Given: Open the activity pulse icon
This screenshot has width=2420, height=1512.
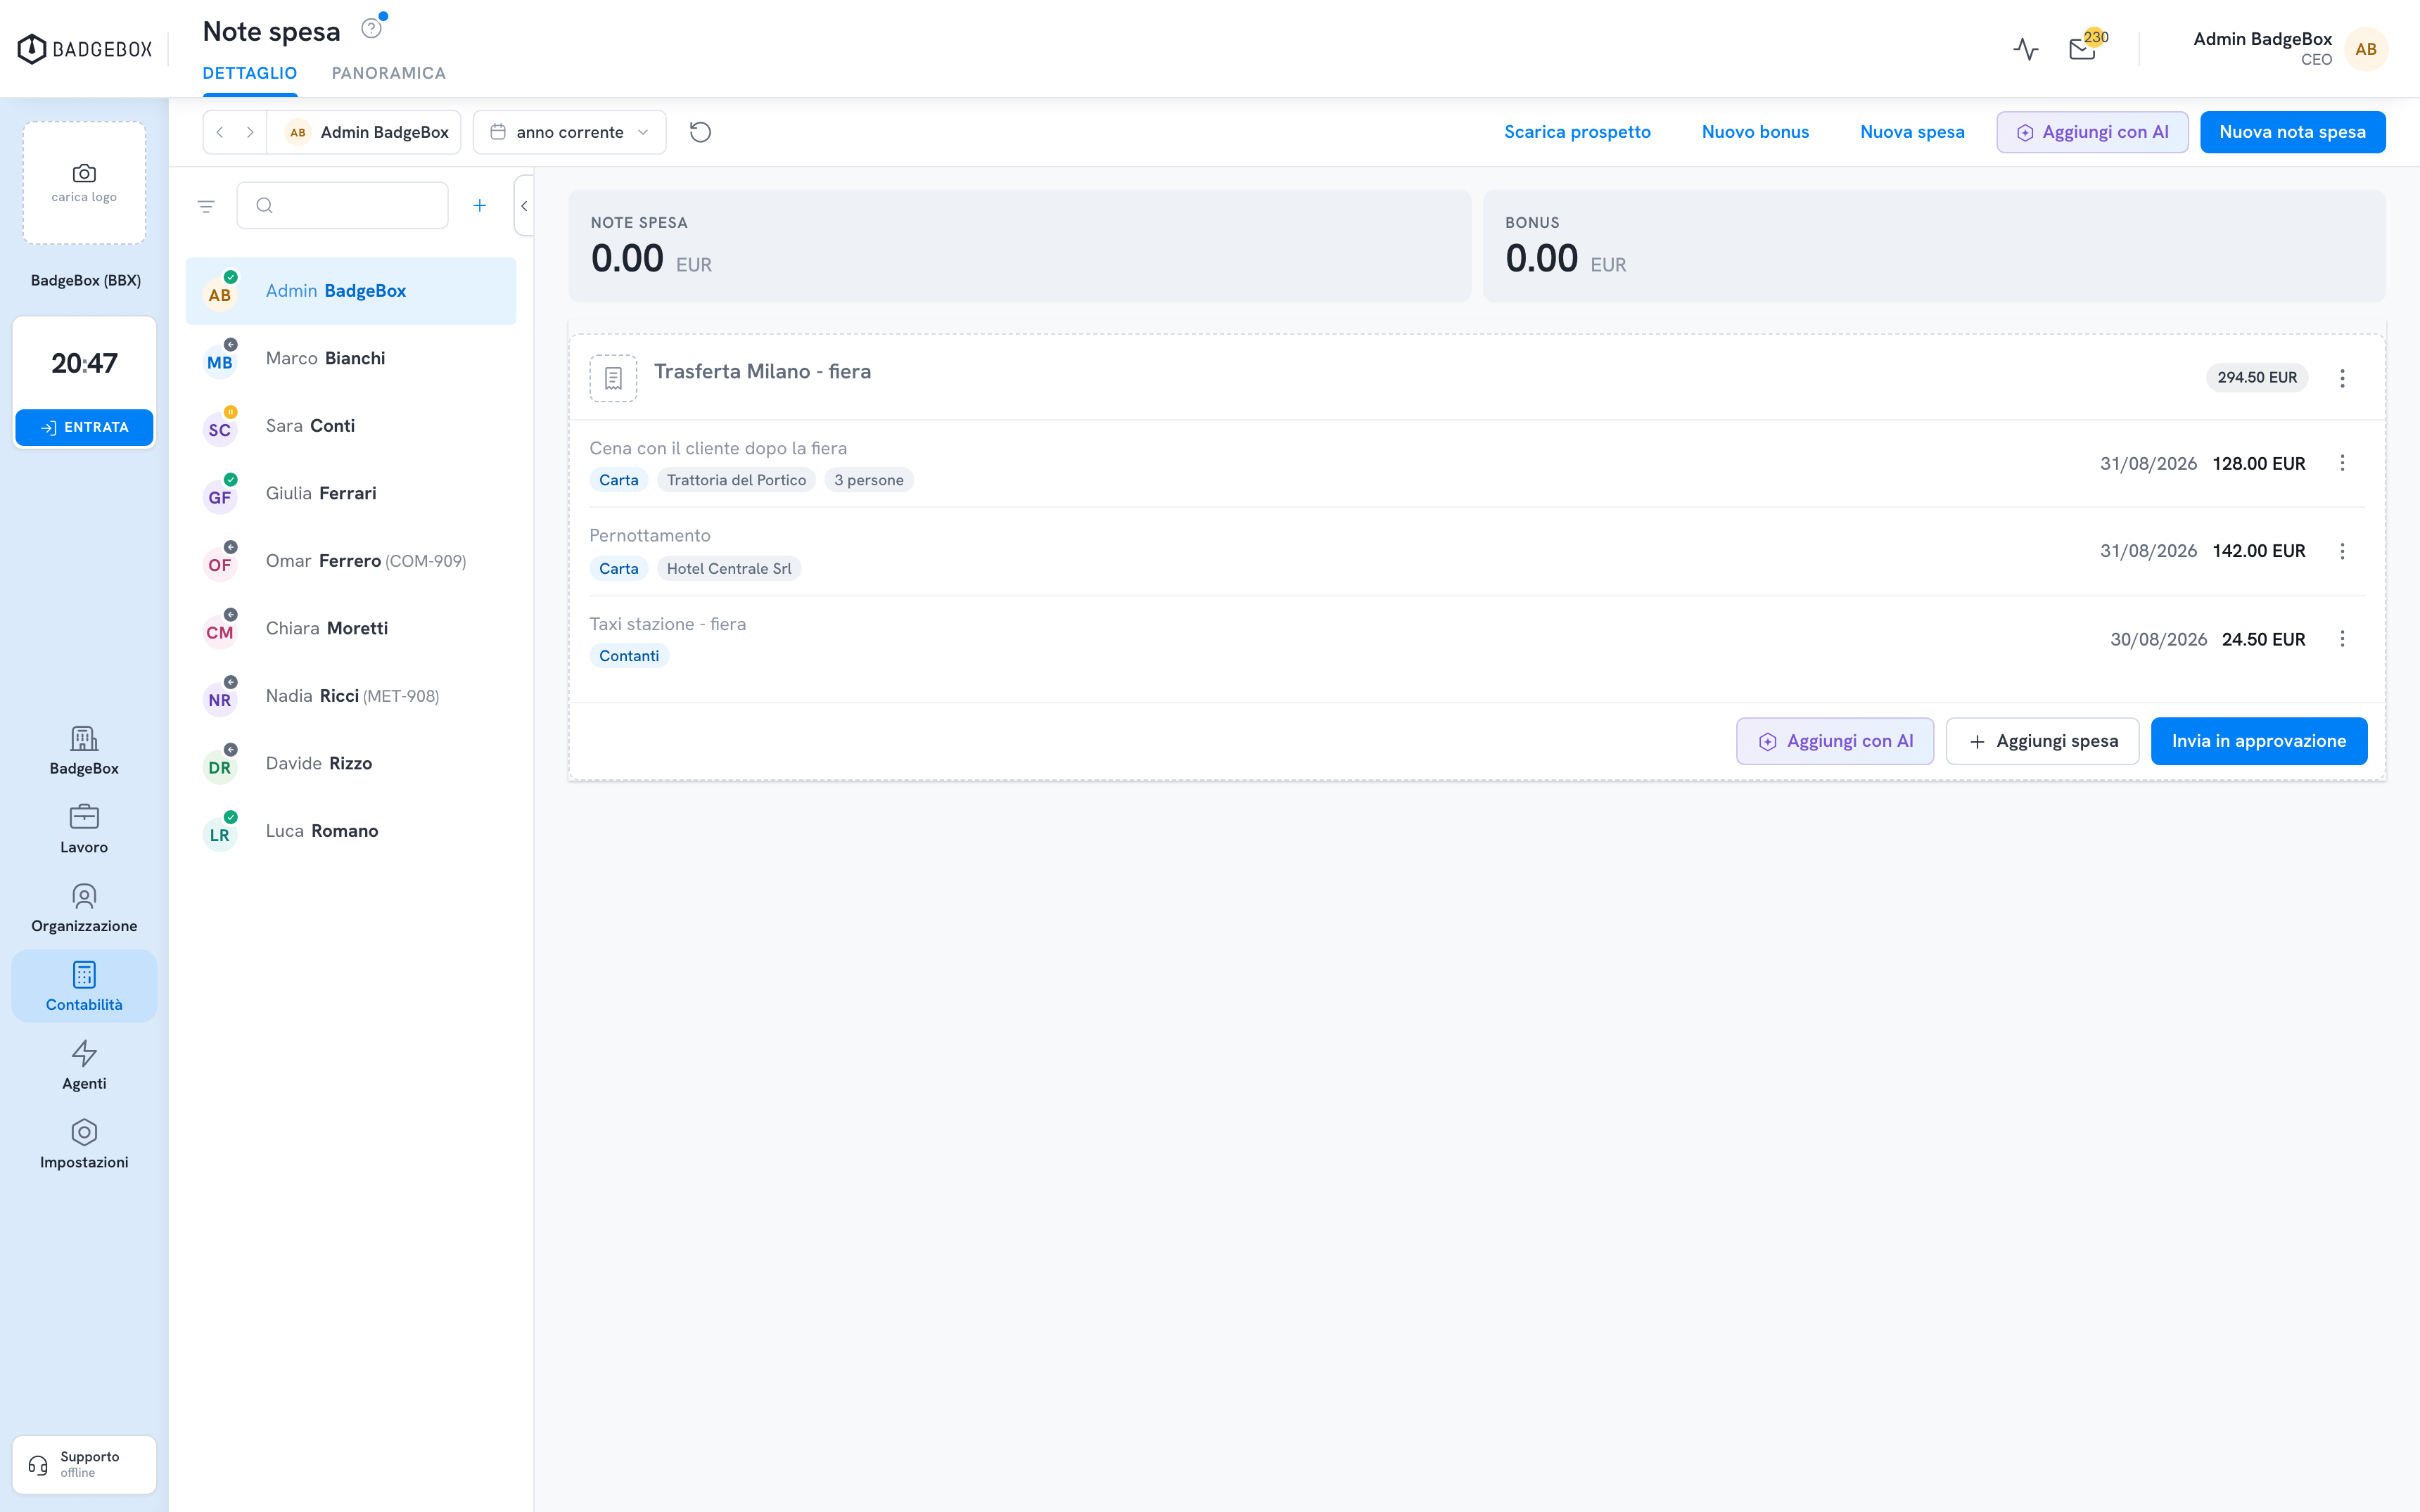Looking at the screenshot, I should tap(2026, 49).
